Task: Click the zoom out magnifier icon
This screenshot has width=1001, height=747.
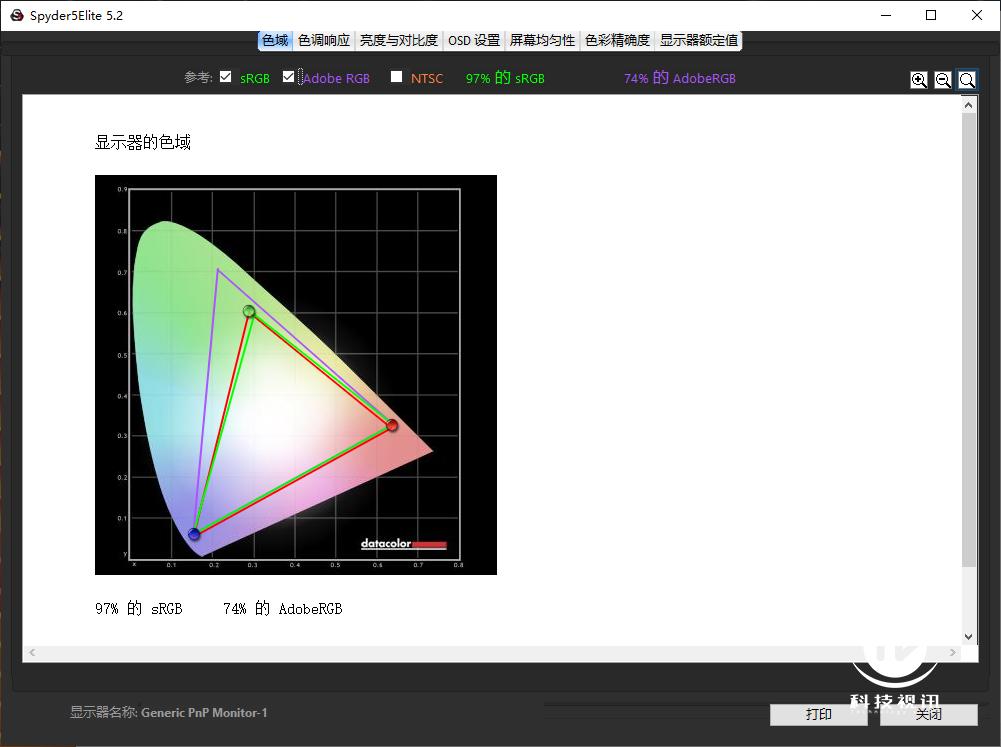Action: [943, 79]
